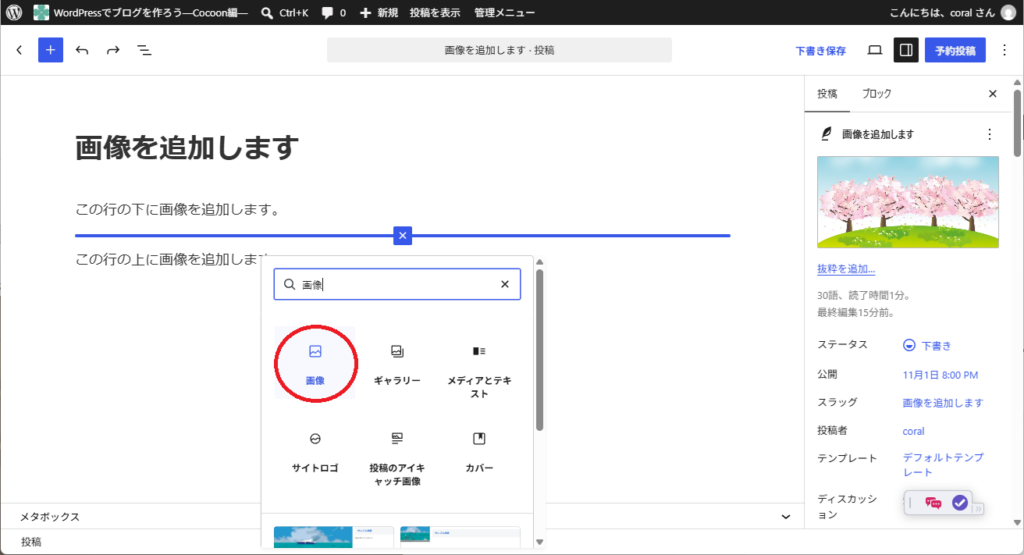The height and width of the screenshot is (555, 1024).
Task: Open post actions three-dot menu
Action: pyautogui.click(x=989, y=134)
